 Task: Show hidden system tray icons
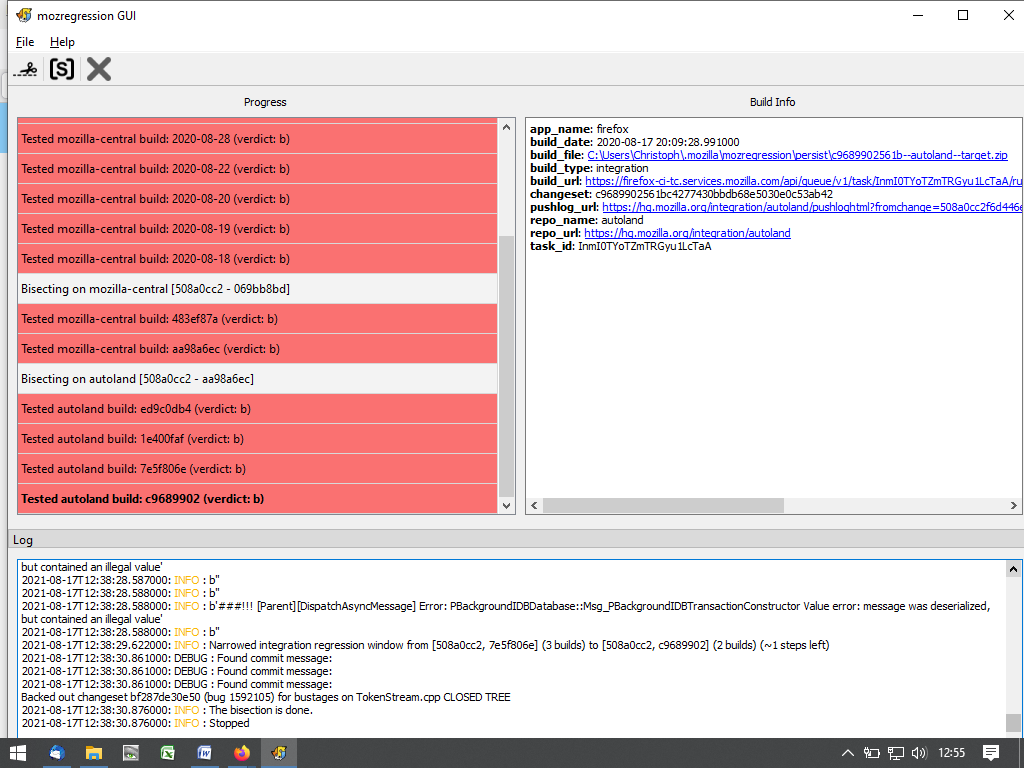click(848, 753)
